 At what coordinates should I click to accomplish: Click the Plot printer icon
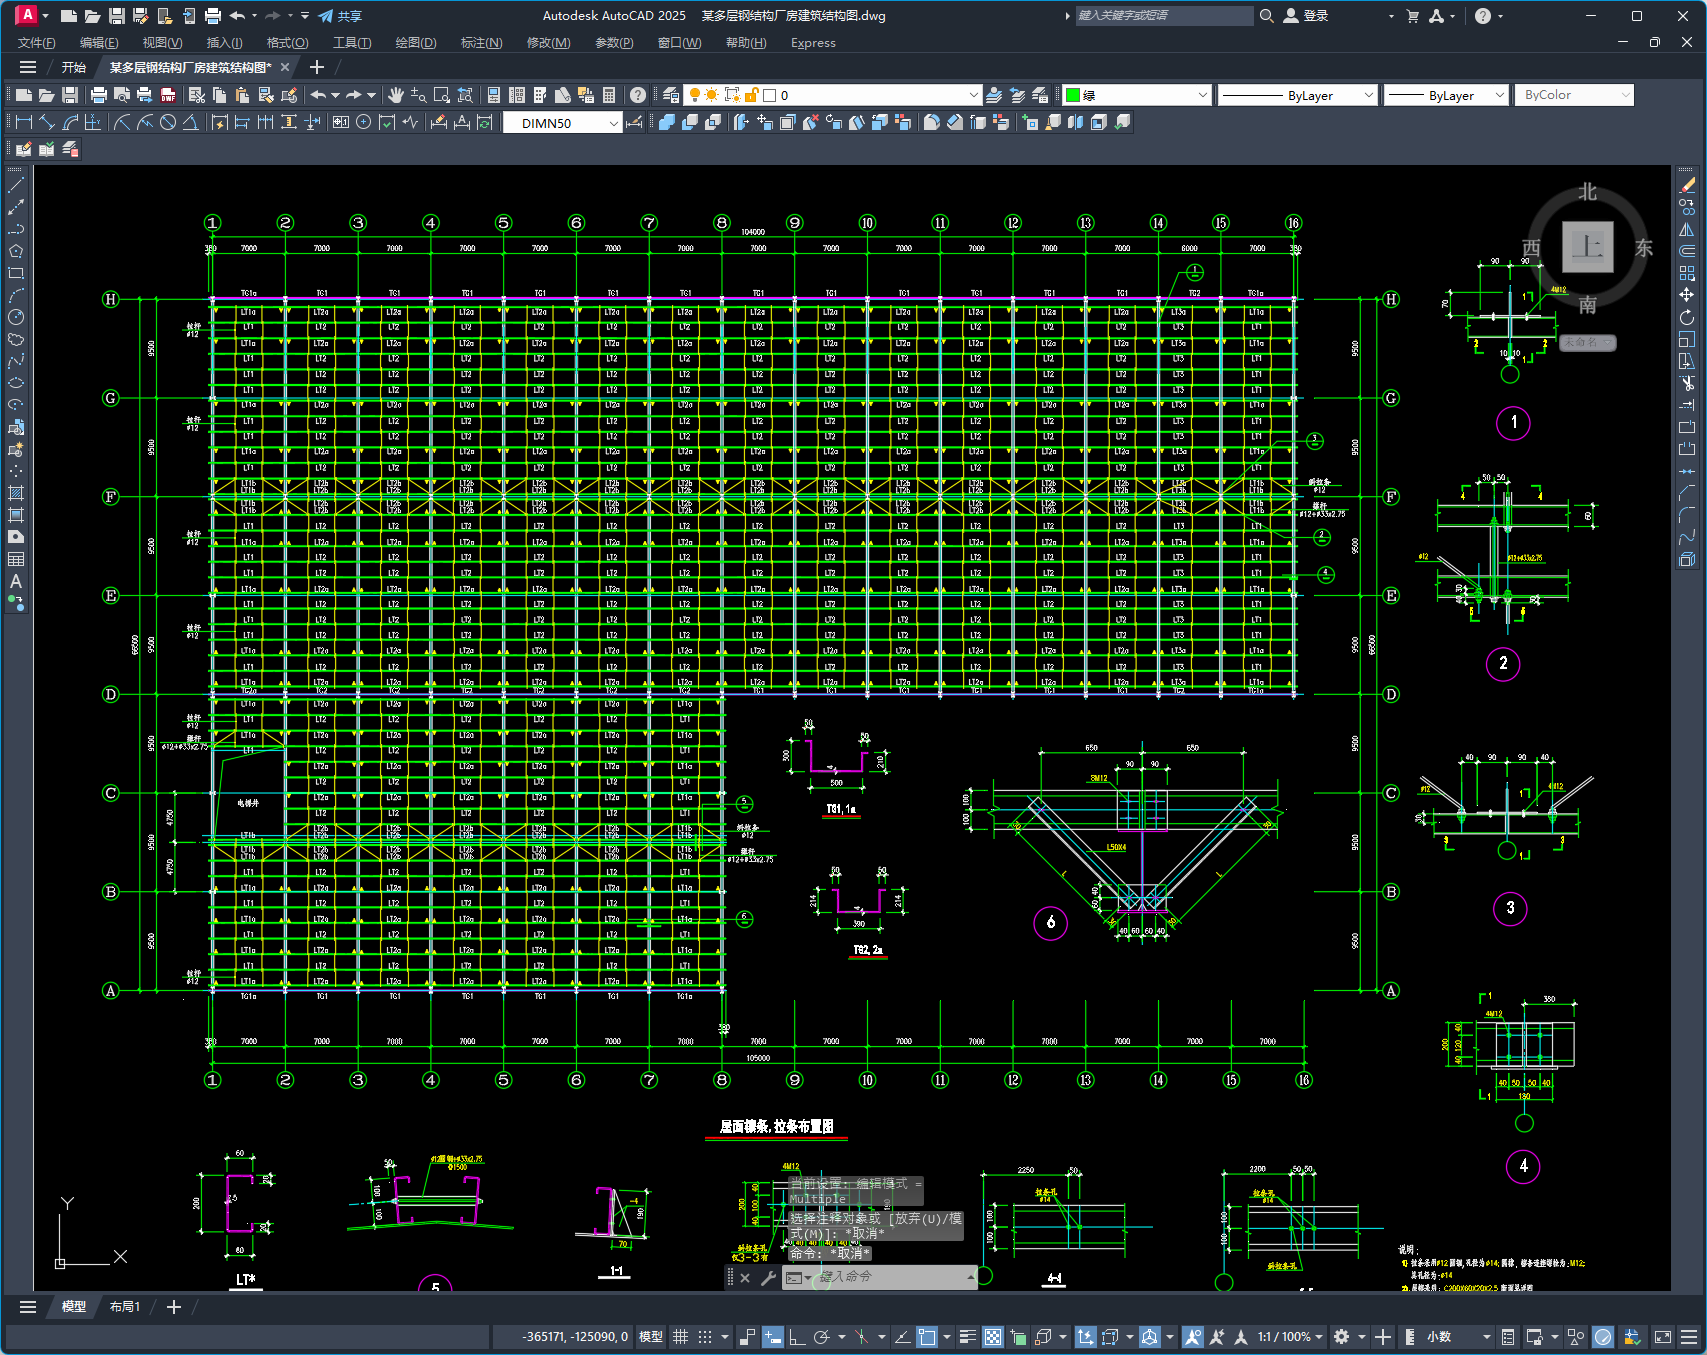[98, 95]
